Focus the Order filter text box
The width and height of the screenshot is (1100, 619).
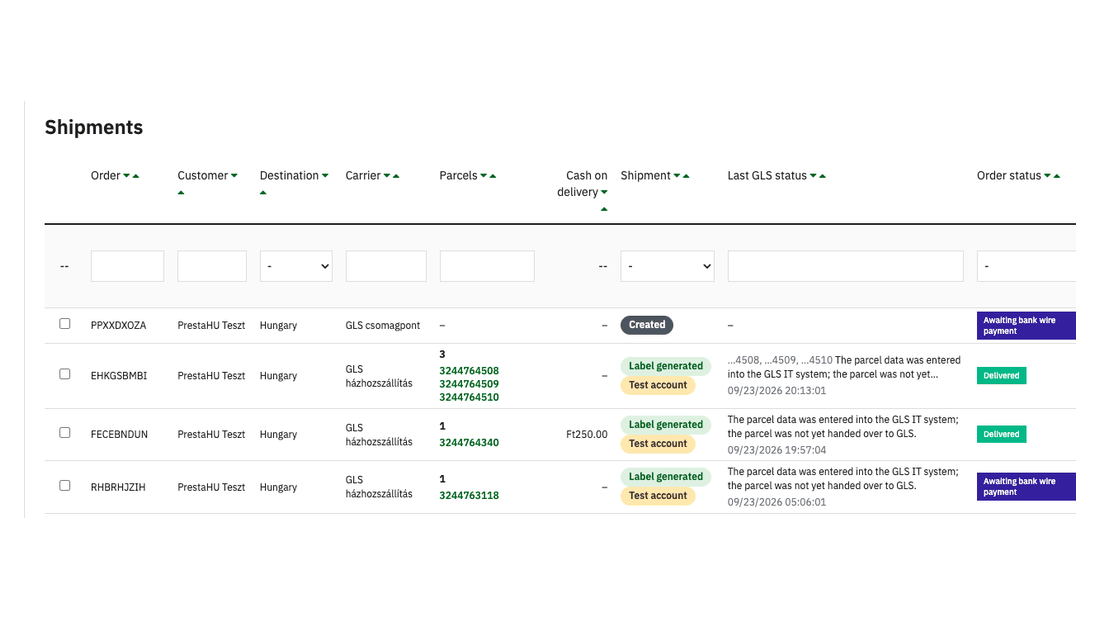[x=127, y=266]
